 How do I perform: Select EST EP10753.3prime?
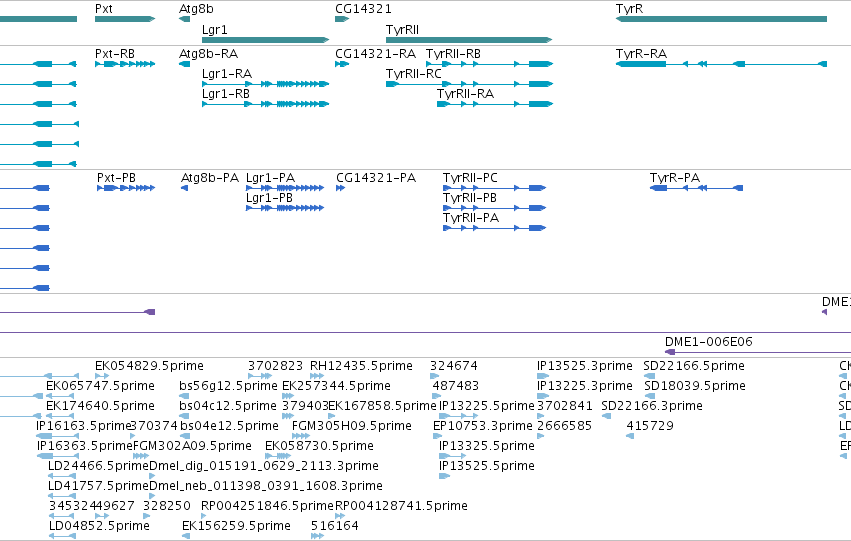482,426
